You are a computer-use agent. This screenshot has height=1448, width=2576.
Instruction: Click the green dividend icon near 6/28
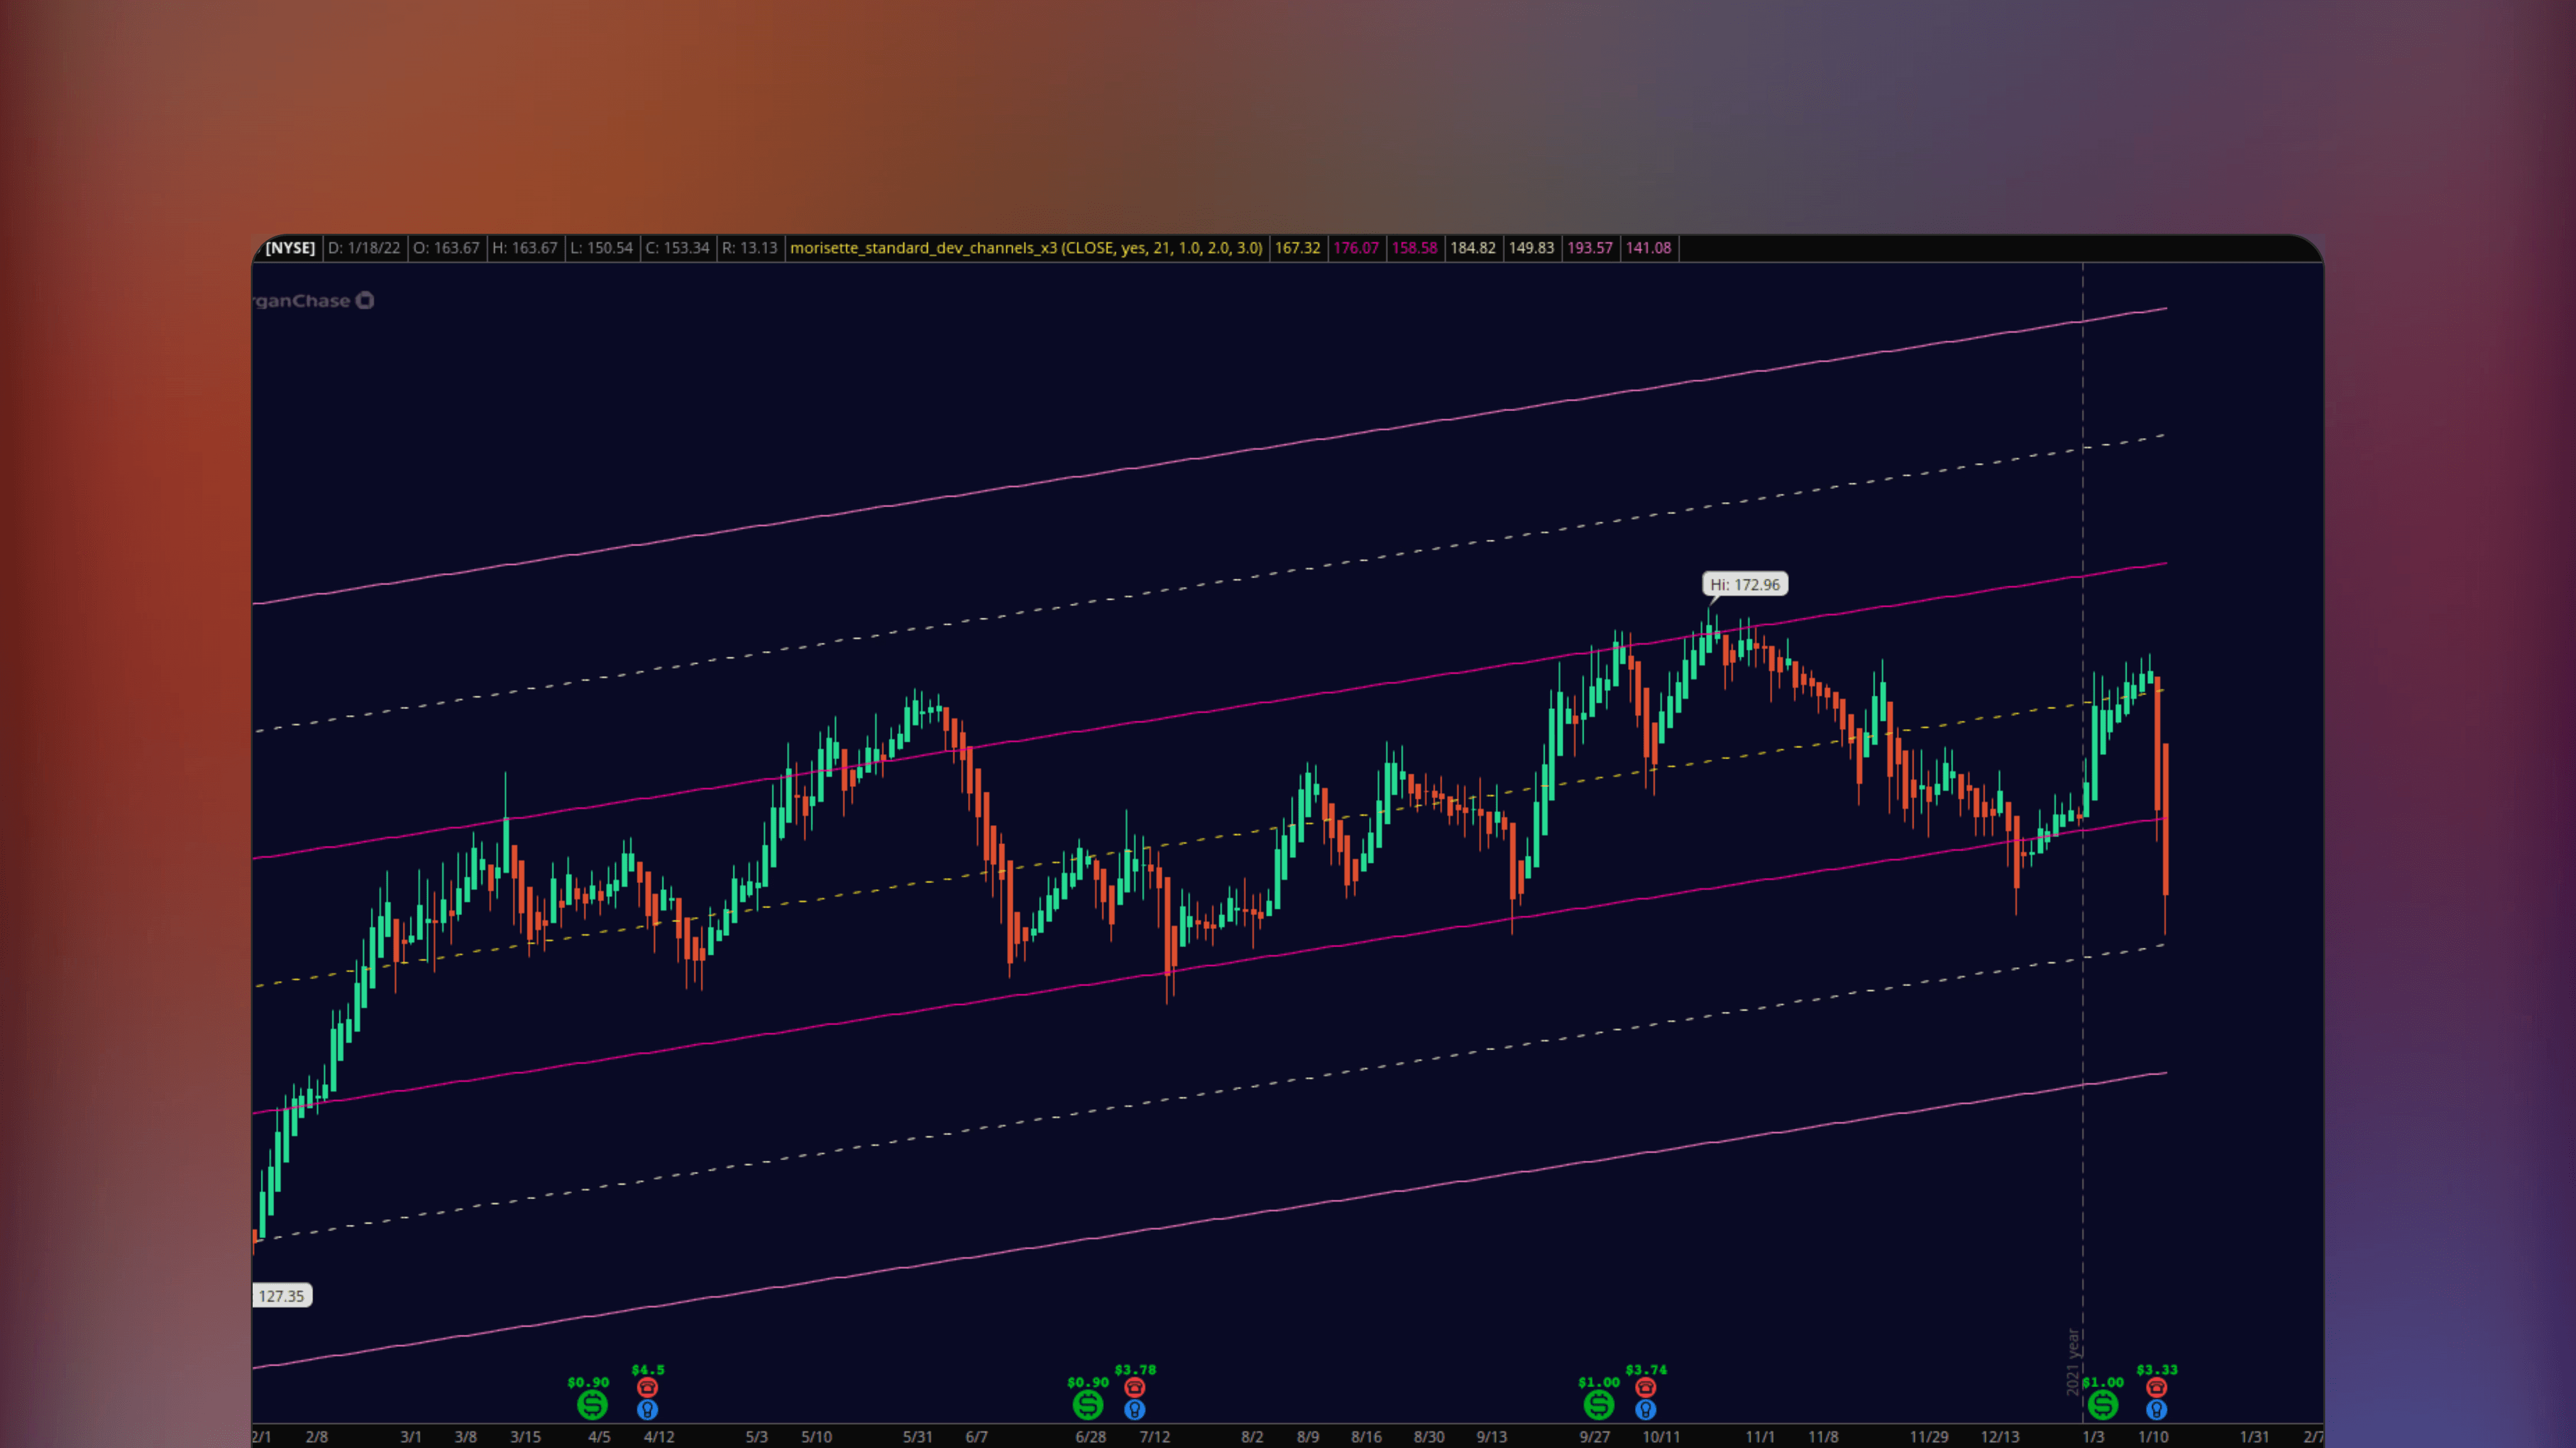(1088, 1404)
